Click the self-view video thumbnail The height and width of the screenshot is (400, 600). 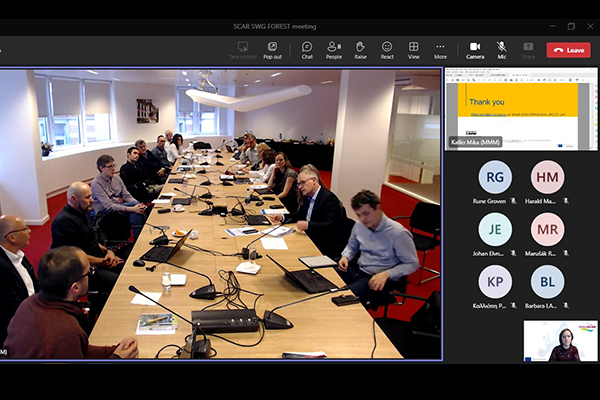click(559, 341)
